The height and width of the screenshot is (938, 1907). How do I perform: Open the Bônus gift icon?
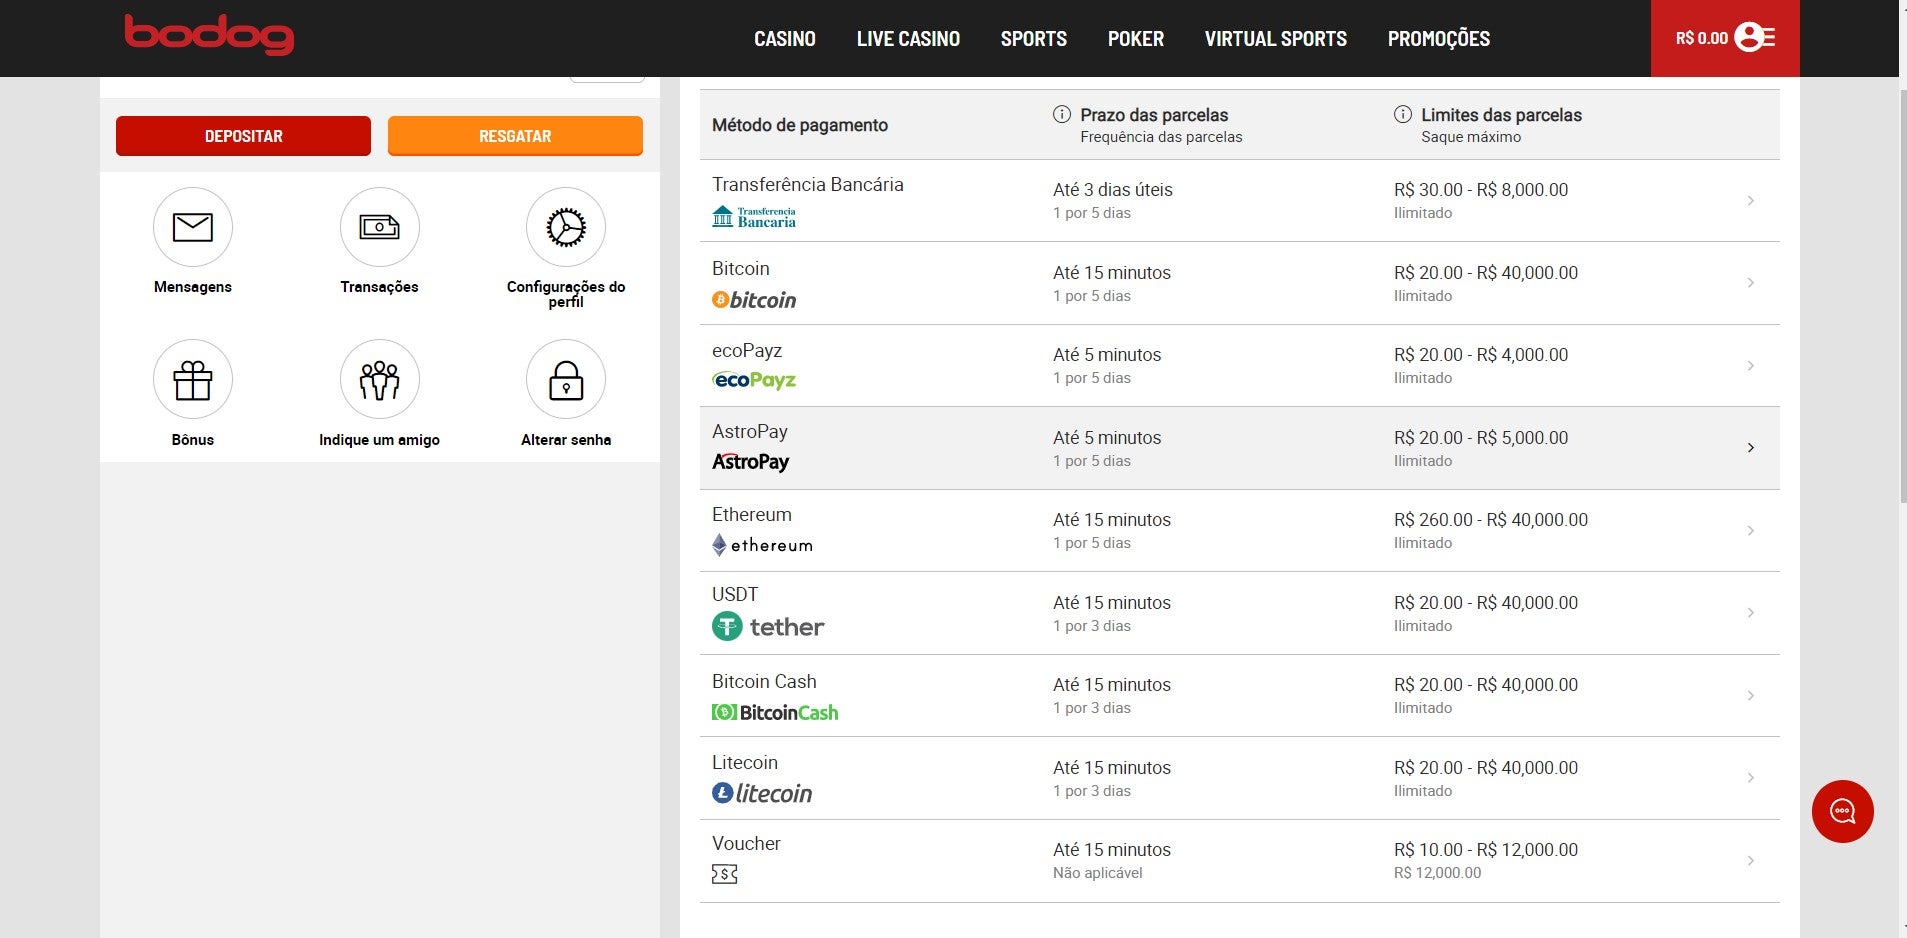pos(193,380)
